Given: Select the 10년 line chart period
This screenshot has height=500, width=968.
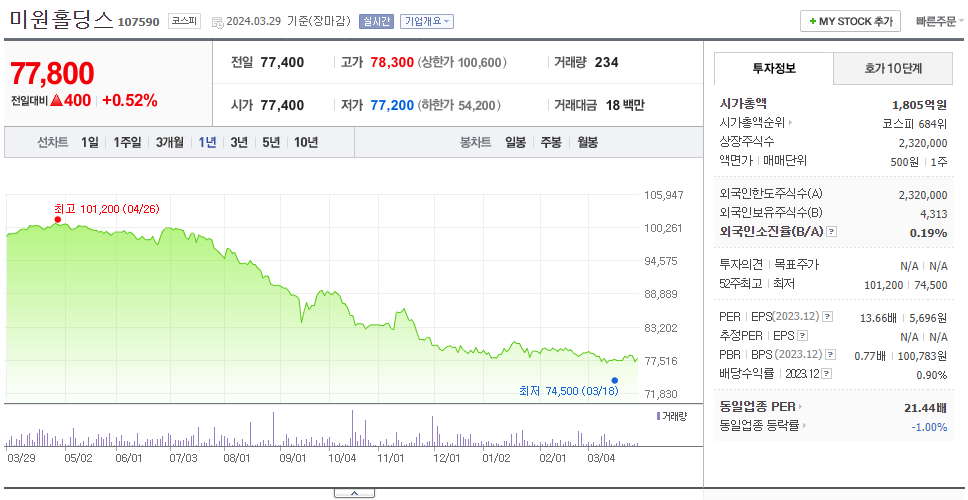Looking at the screenshot, I should pos(306,143).
